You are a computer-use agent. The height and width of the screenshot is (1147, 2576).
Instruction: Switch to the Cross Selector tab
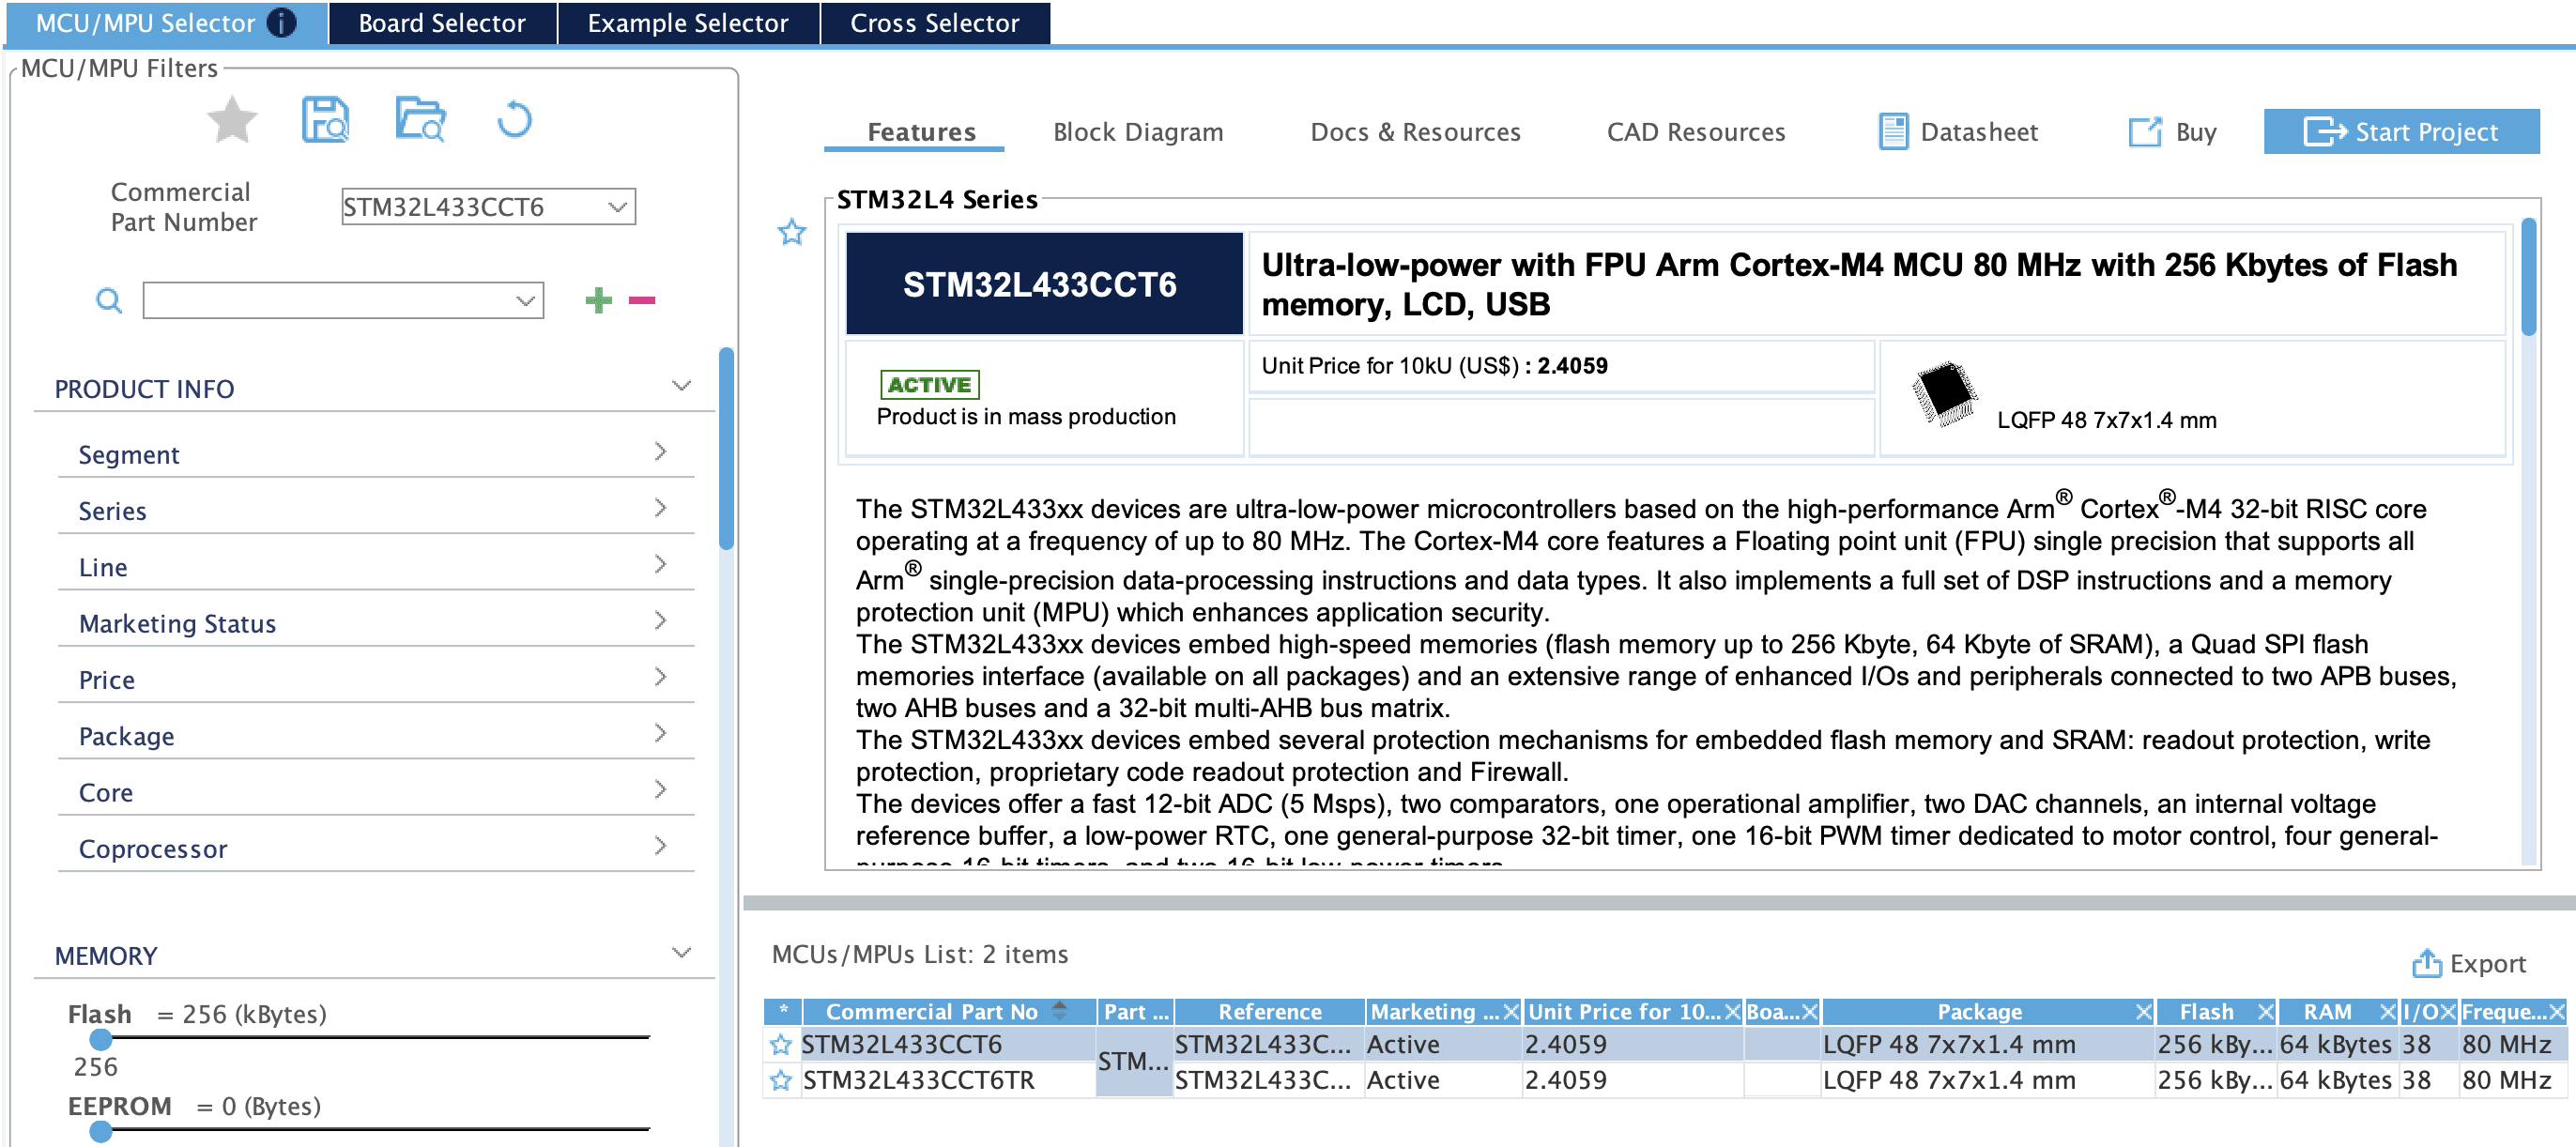pos(935,23)
